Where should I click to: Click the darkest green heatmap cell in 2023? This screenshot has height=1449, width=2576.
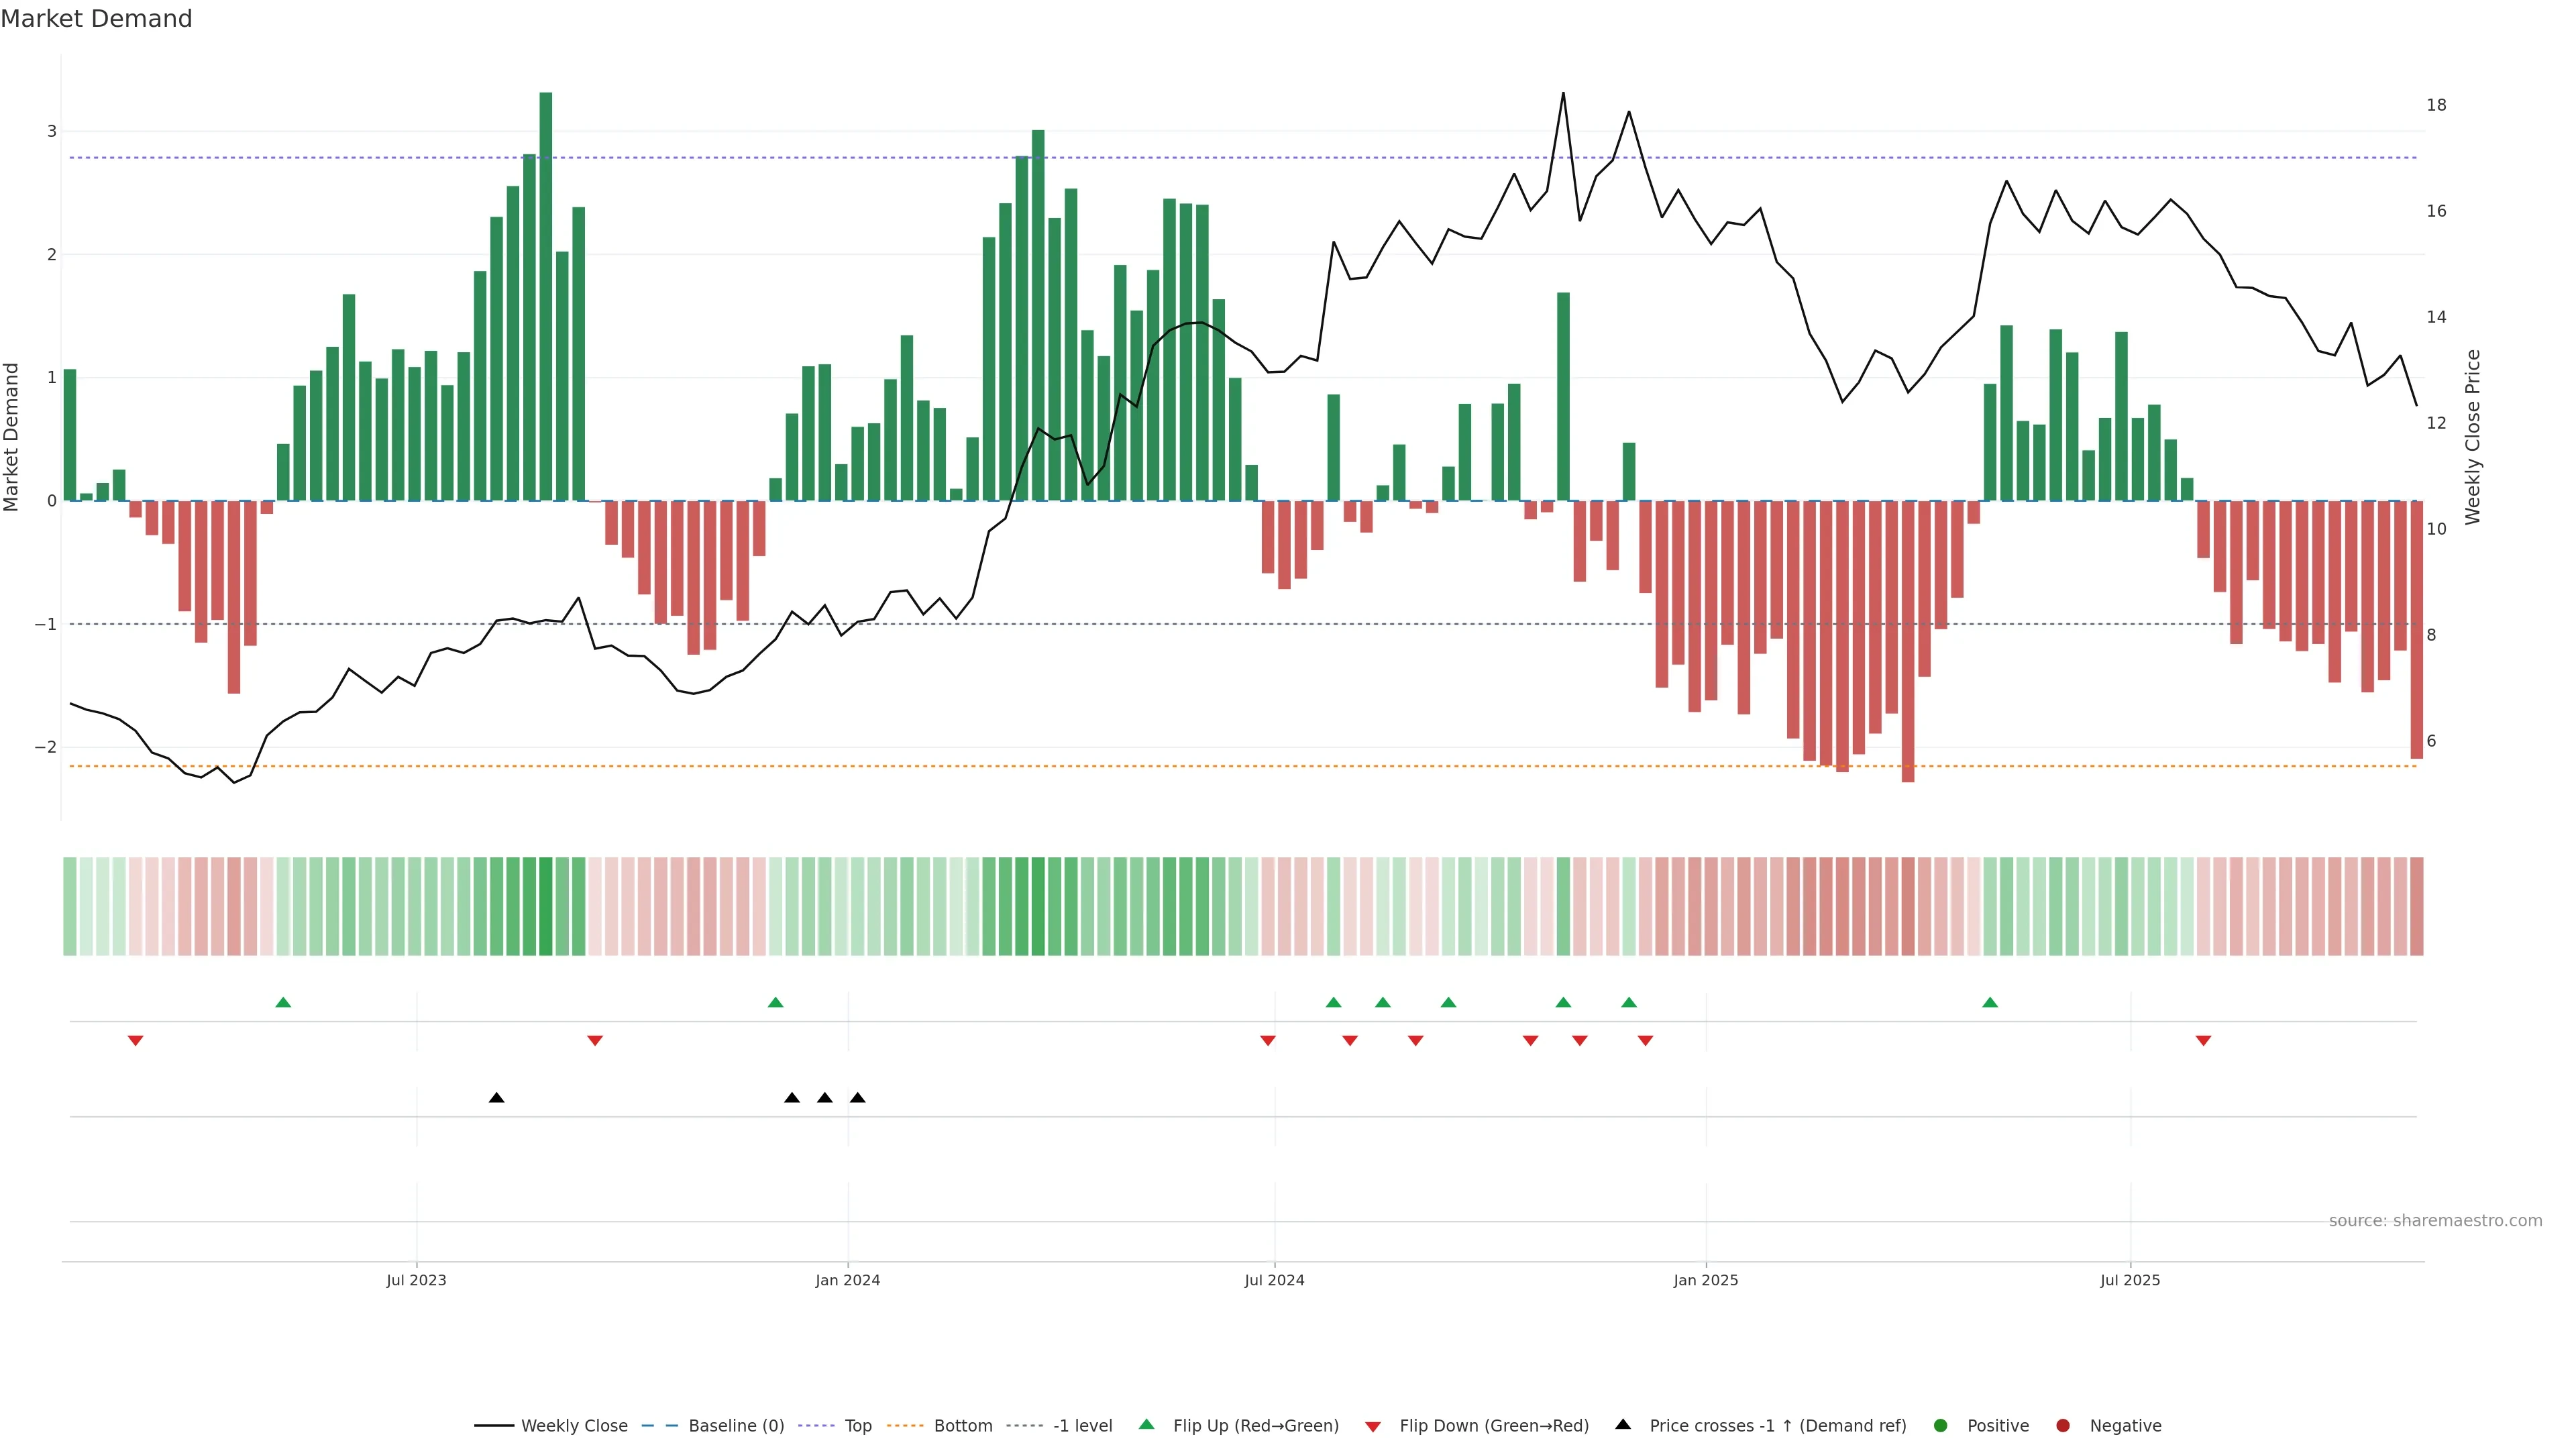pyautogui.click(x=546, y=906)
